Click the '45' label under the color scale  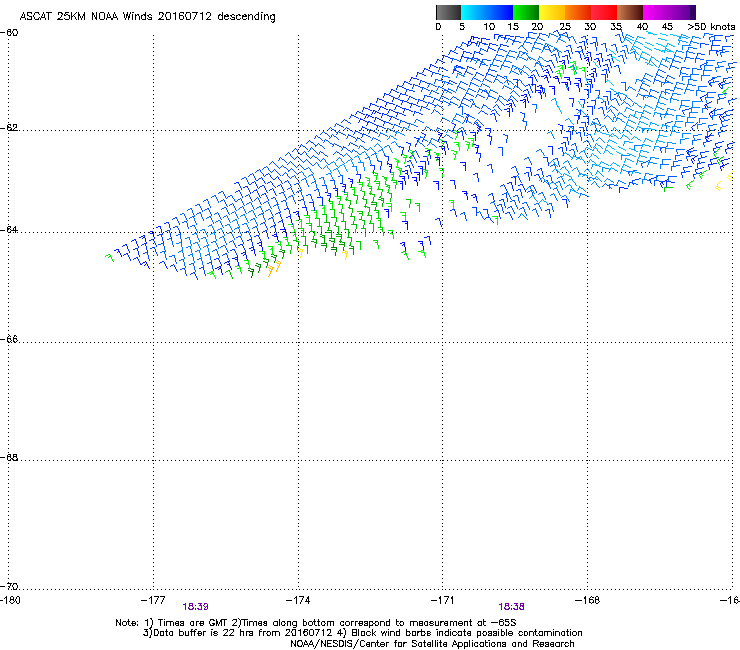(x=667, y=27)
